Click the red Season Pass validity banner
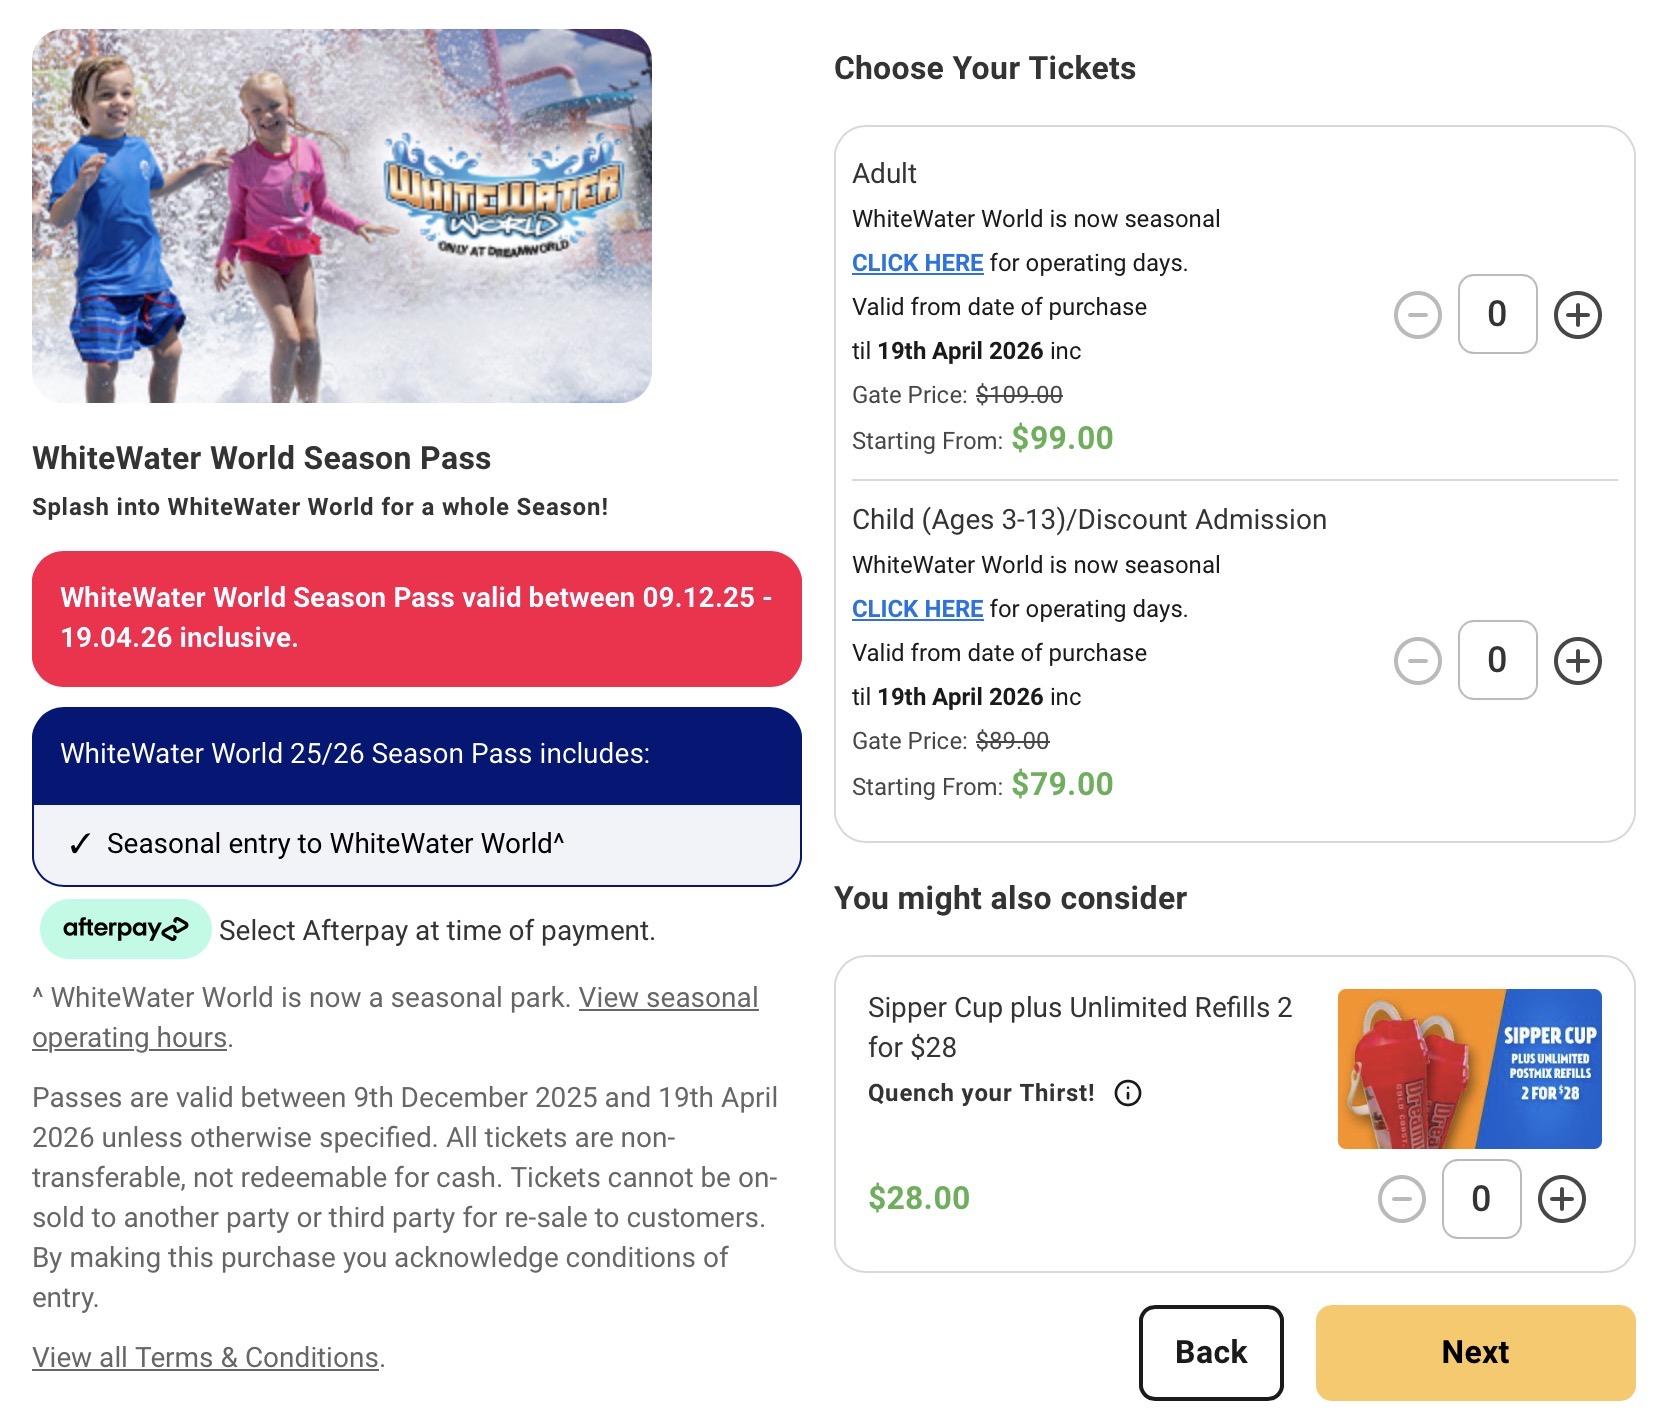The width and height of the screenshot is (1668, 1423). 416,618
